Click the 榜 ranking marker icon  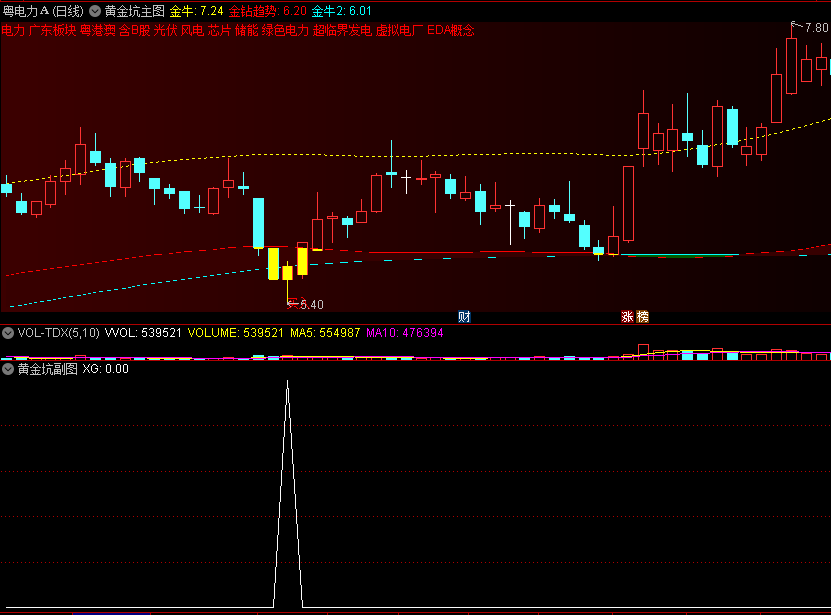[642, 317]
